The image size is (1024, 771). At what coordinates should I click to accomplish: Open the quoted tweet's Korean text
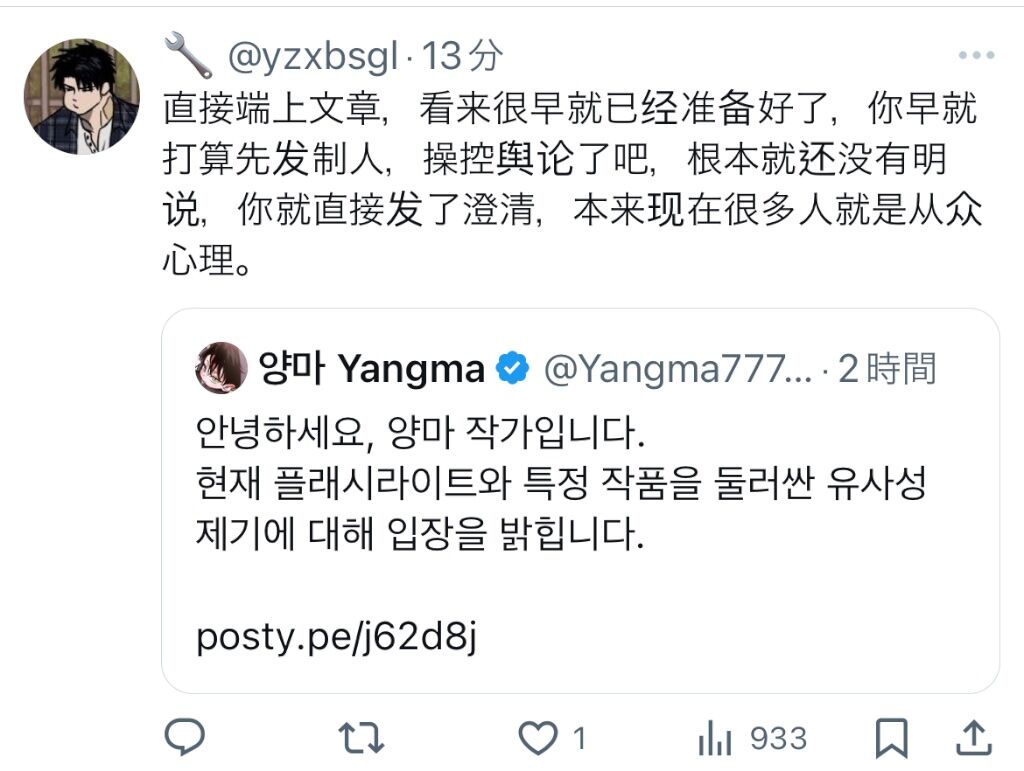[561, 483]
